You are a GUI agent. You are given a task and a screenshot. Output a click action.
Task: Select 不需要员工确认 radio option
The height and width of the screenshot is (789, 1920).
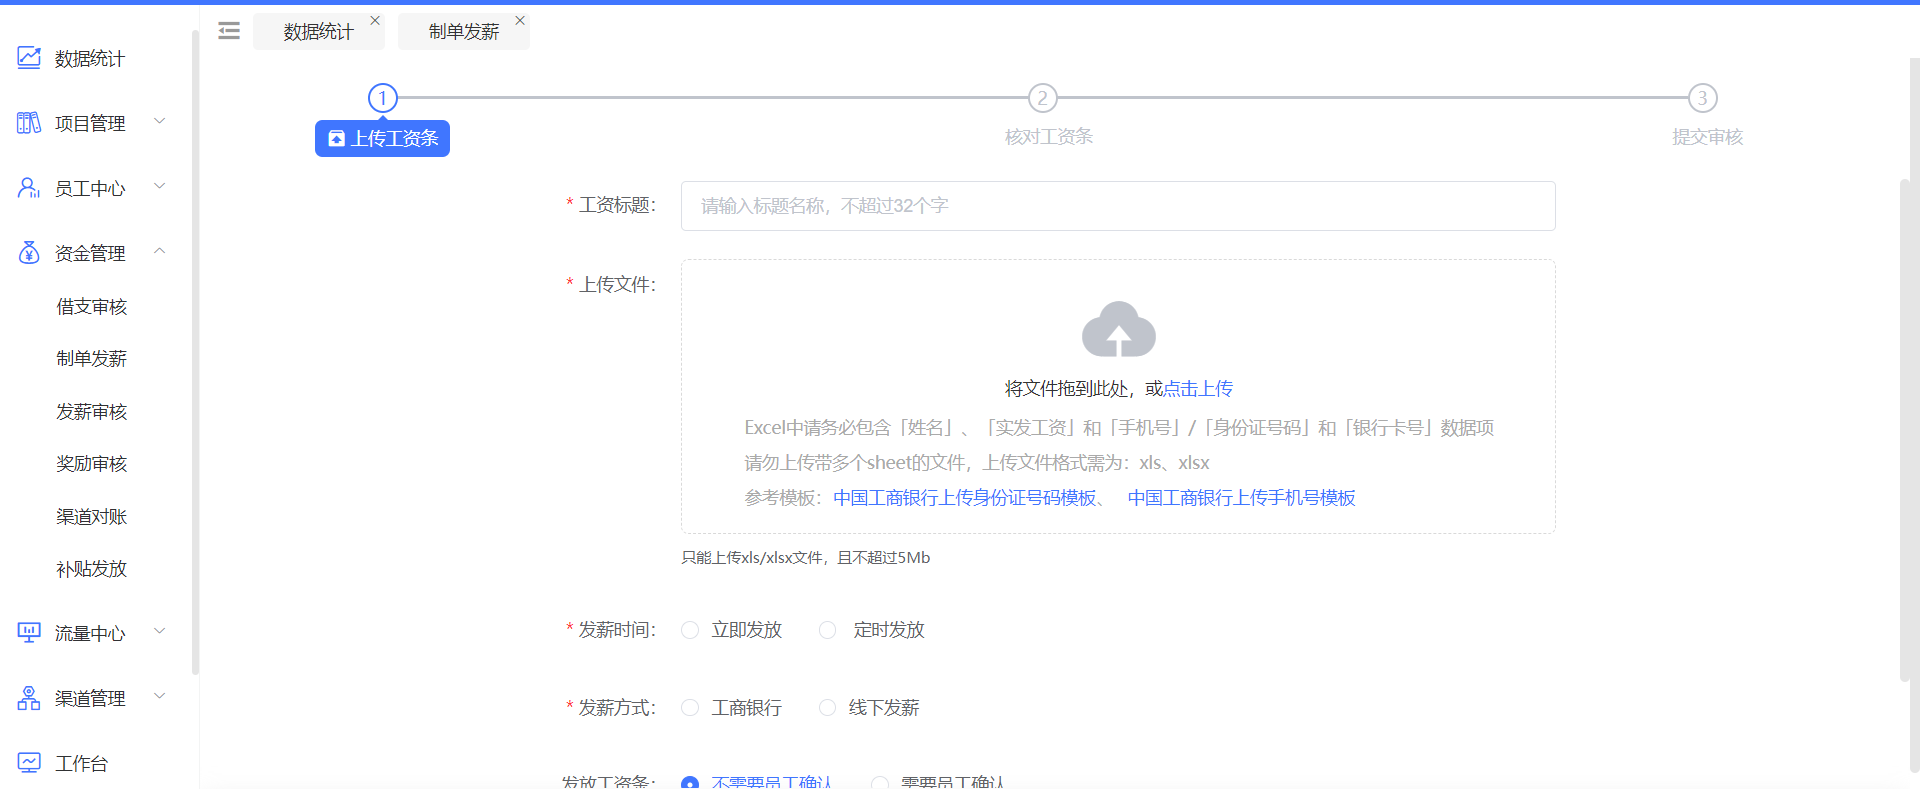tap(690, 783)
